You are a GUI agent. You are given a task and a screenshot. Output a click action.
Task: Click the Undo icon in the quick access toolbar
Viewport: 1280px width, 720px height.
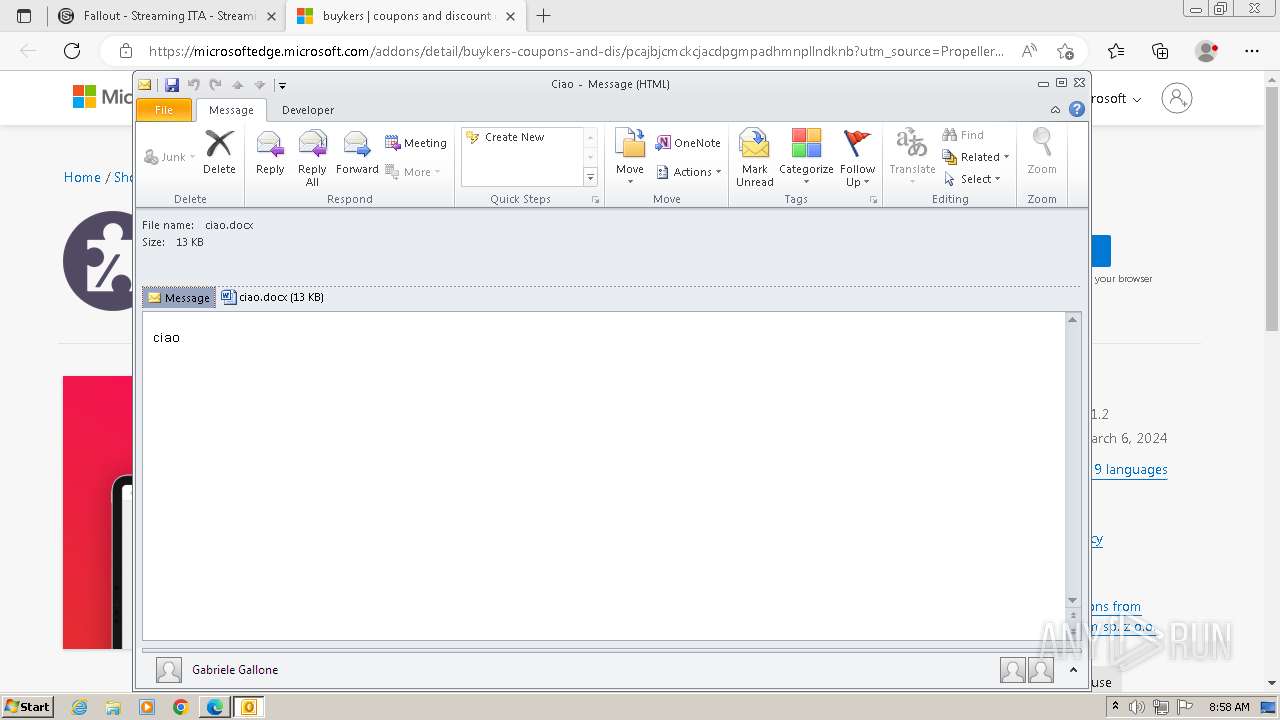click(x=194, y=85)
